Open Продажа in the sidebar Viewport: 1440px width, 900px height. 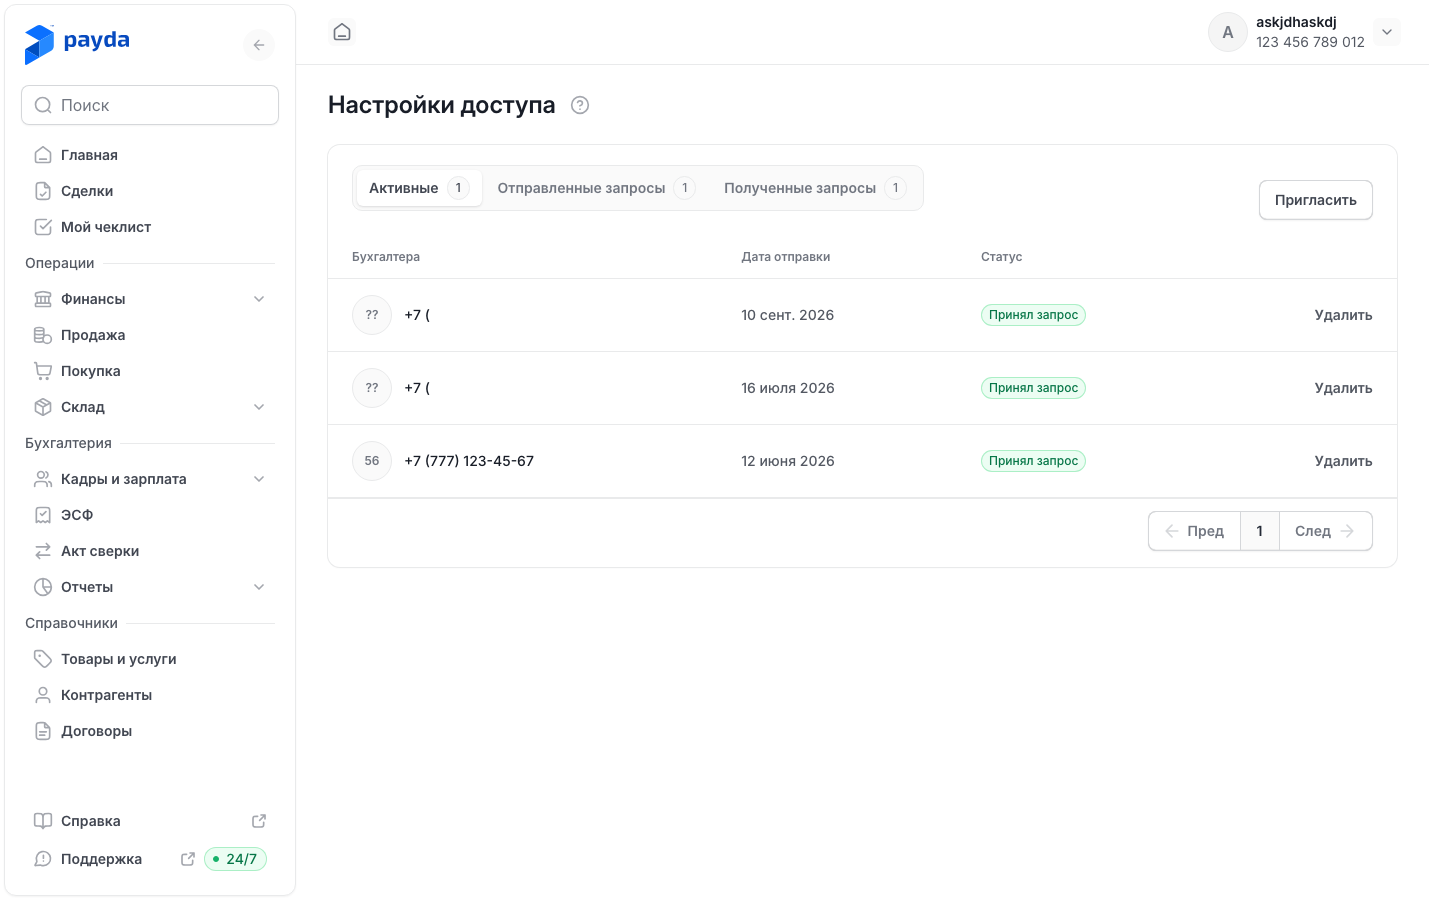[150, 335]
